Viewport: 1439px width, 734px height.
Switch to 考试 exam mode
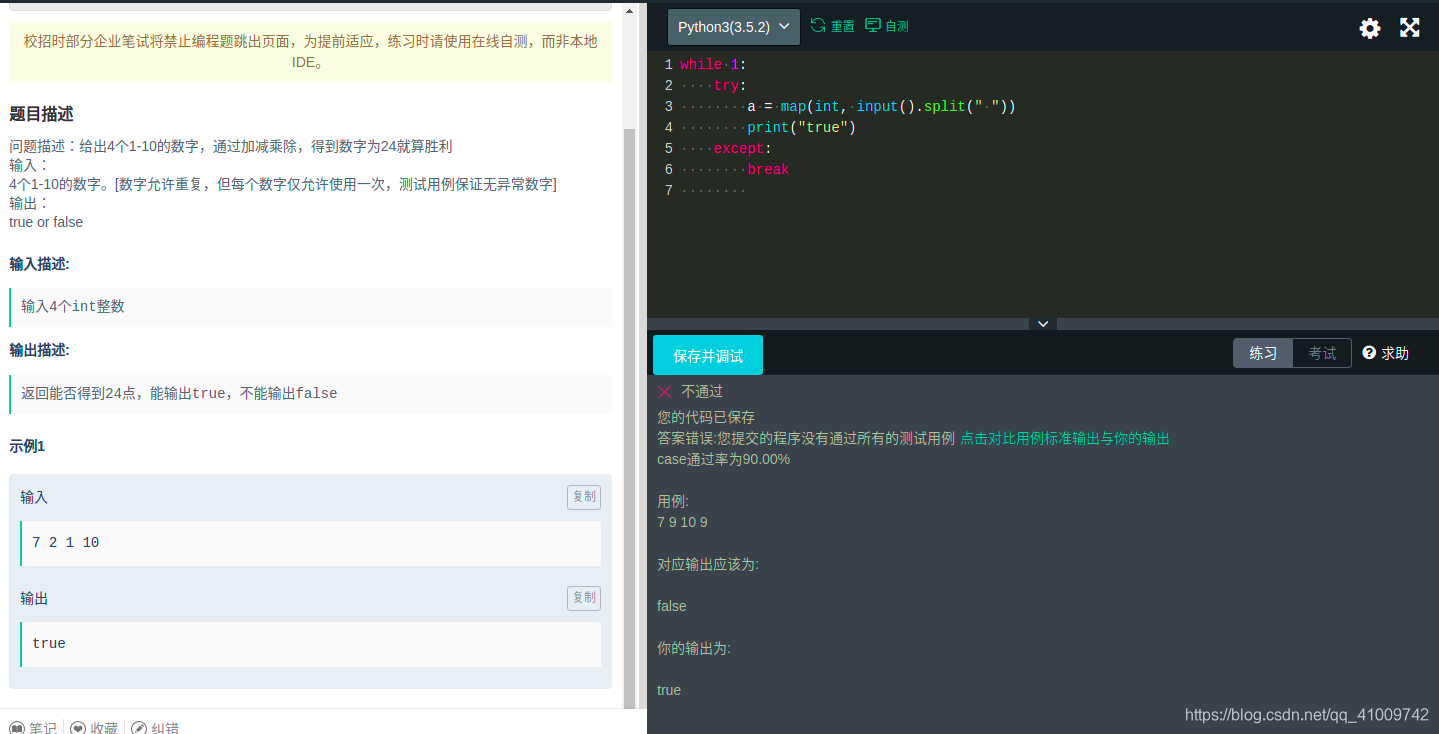(x=1322, y=353)
